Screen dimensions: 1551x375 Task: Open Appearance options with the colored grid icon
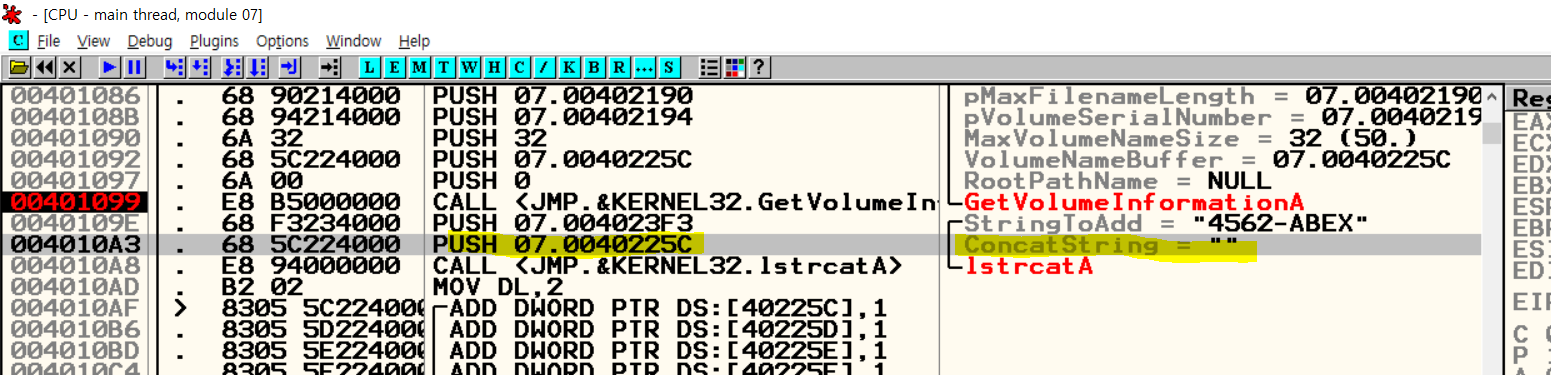734,68
